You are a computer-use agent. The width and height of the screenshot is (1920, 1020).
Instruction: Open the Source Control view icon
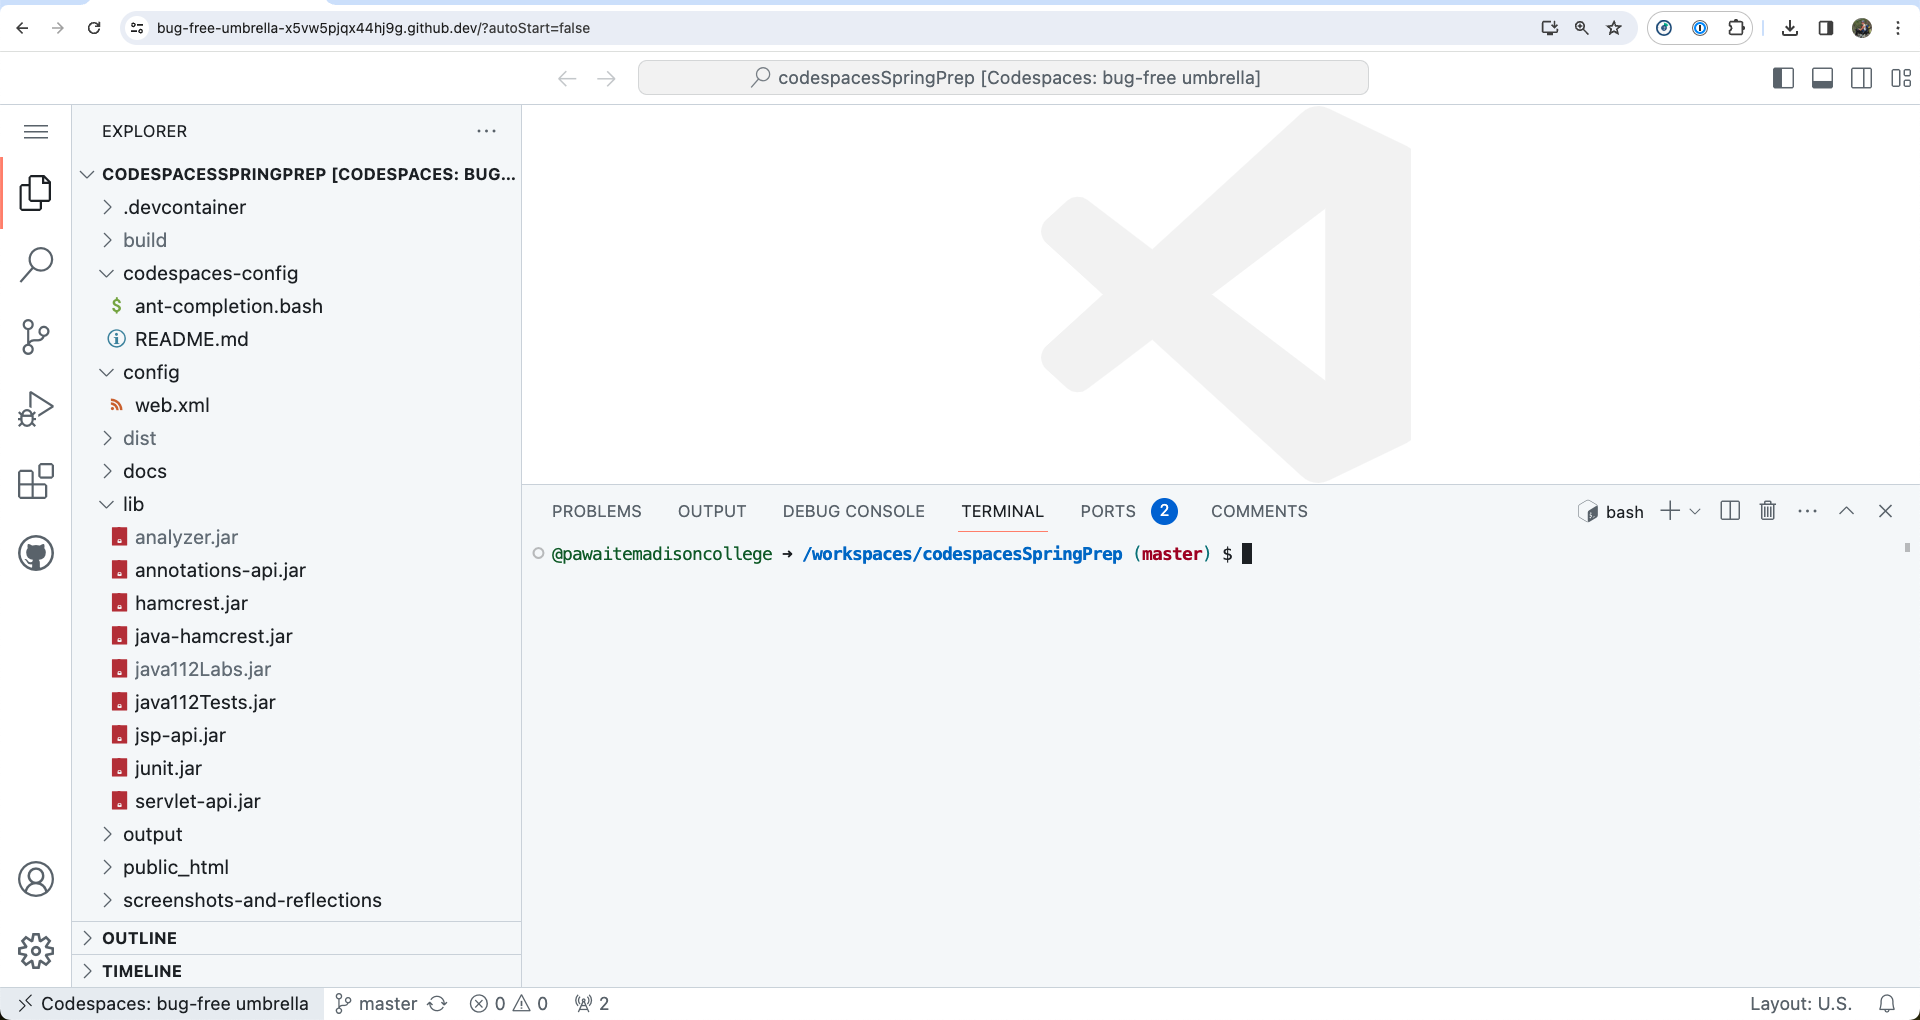coord(36,337)
